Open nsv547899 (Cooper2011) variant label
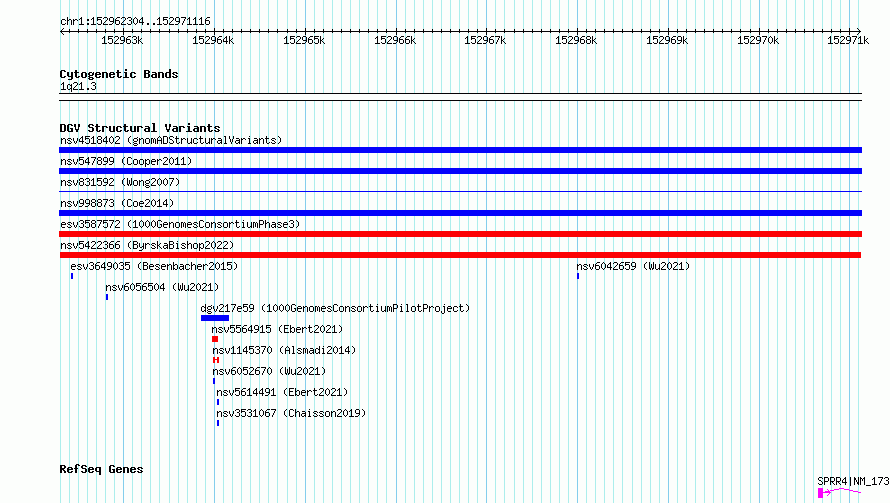 pyautogui.click(x=126, y=161)
